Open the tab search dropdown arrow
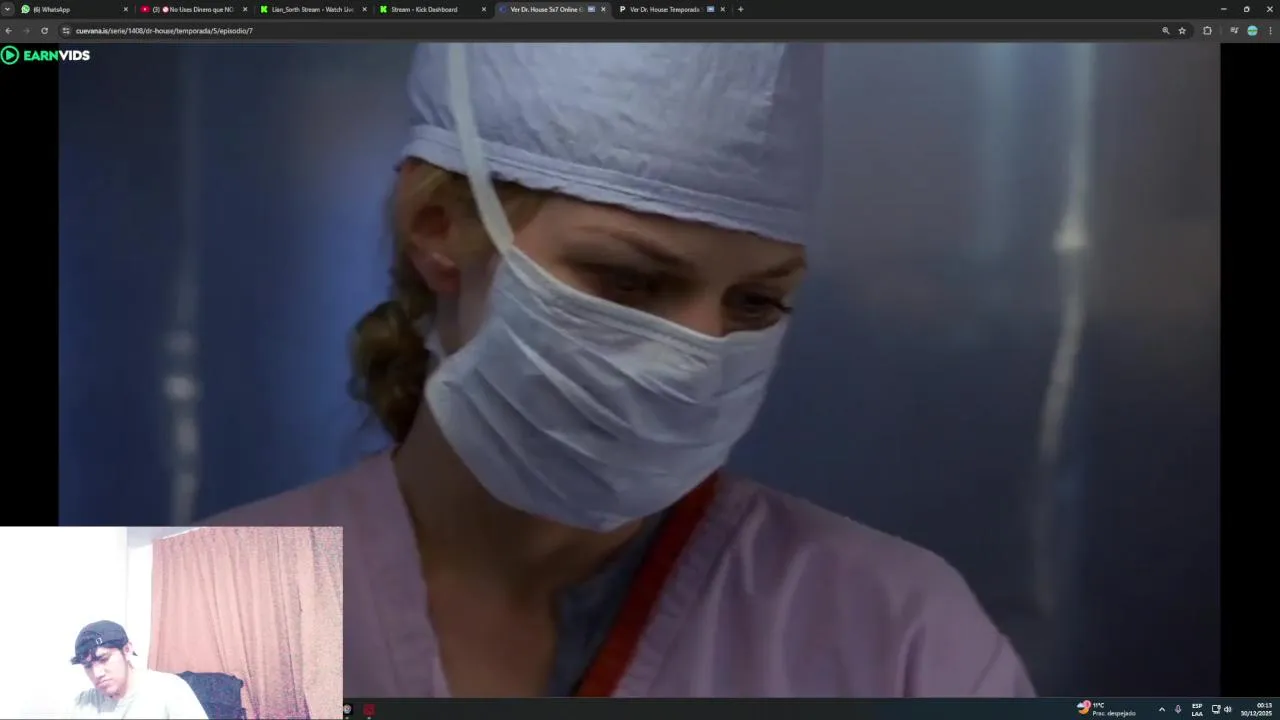 click(x=7, y=9)
